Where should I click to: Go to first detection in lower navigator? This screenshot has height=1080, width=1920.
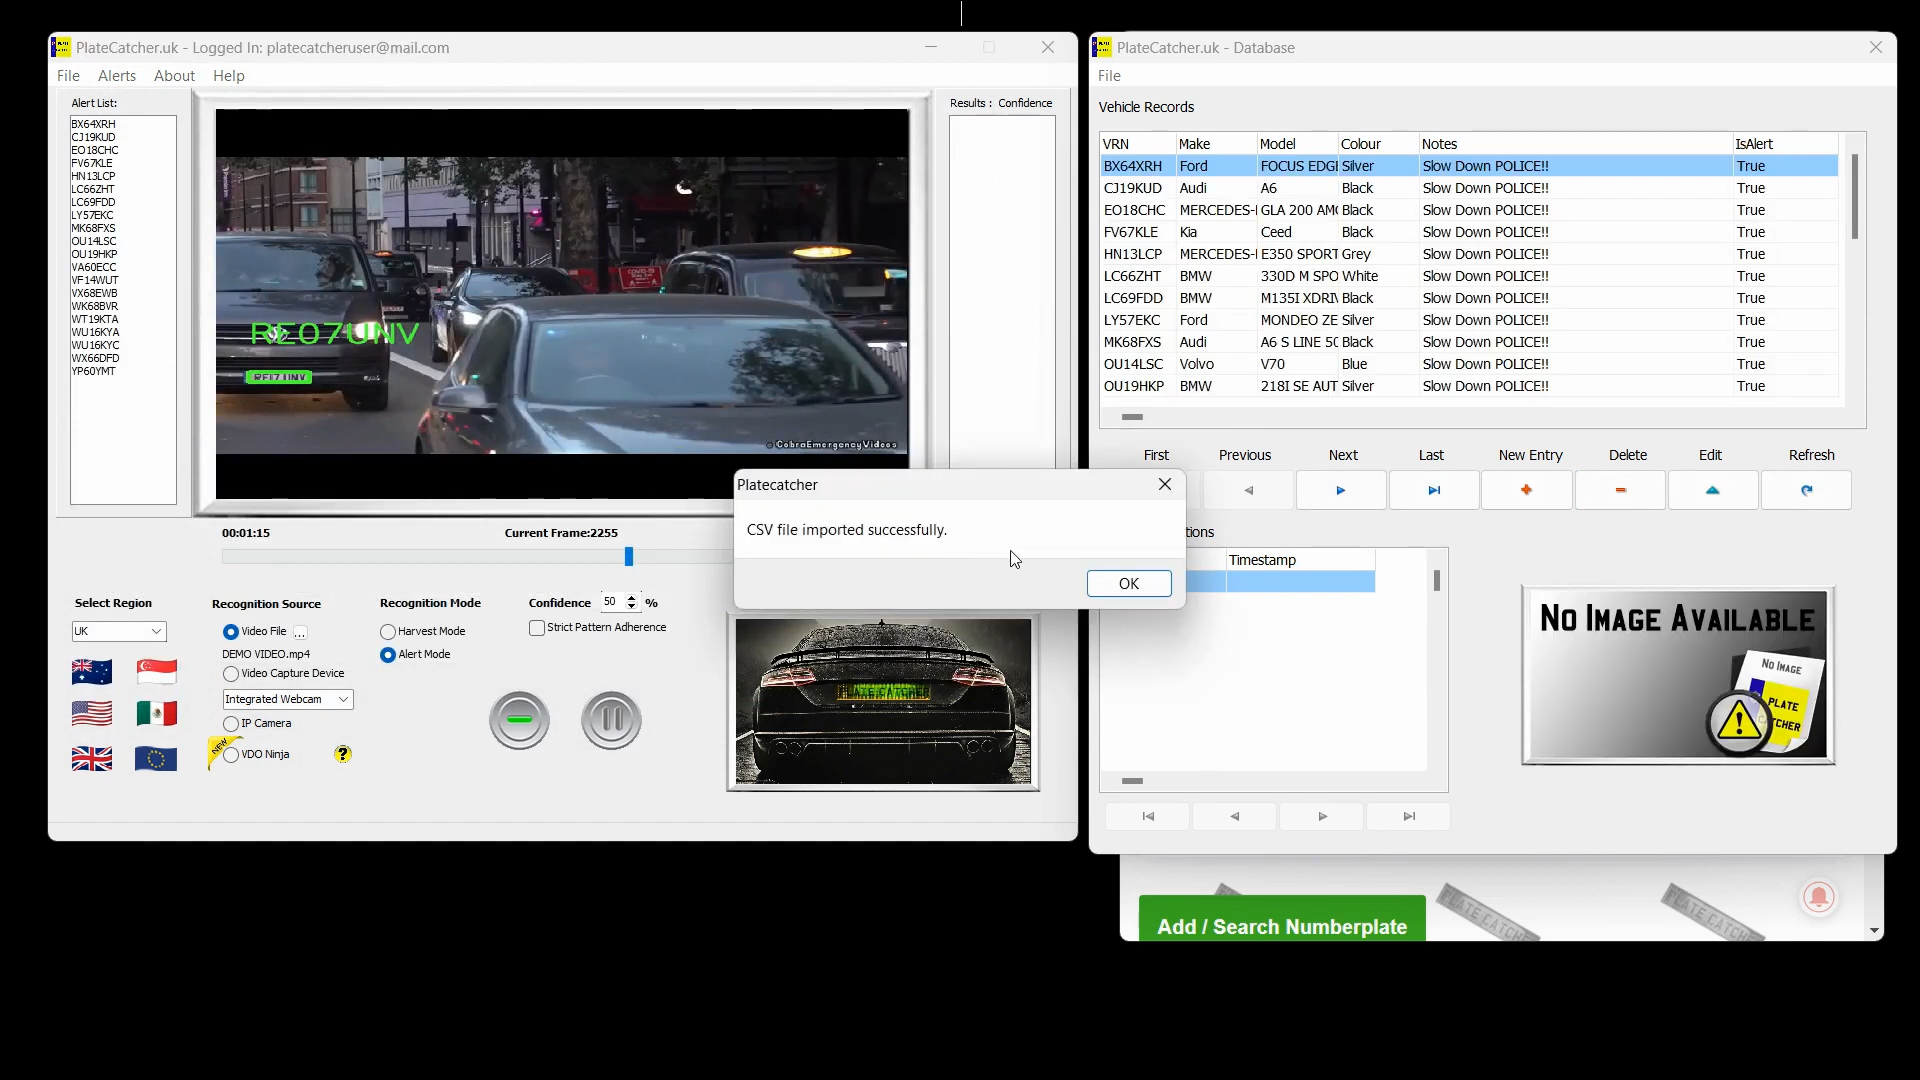pos(1148,817)
